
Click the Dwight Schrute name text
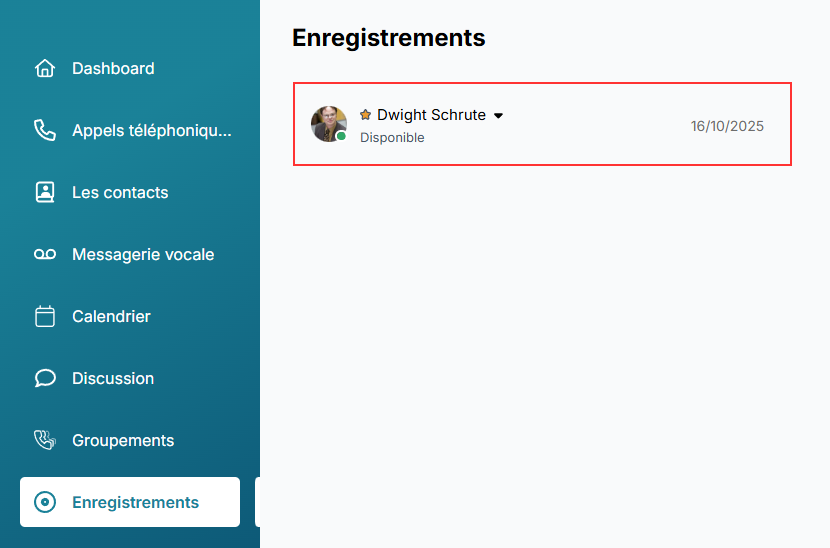[x=431, y=115]
